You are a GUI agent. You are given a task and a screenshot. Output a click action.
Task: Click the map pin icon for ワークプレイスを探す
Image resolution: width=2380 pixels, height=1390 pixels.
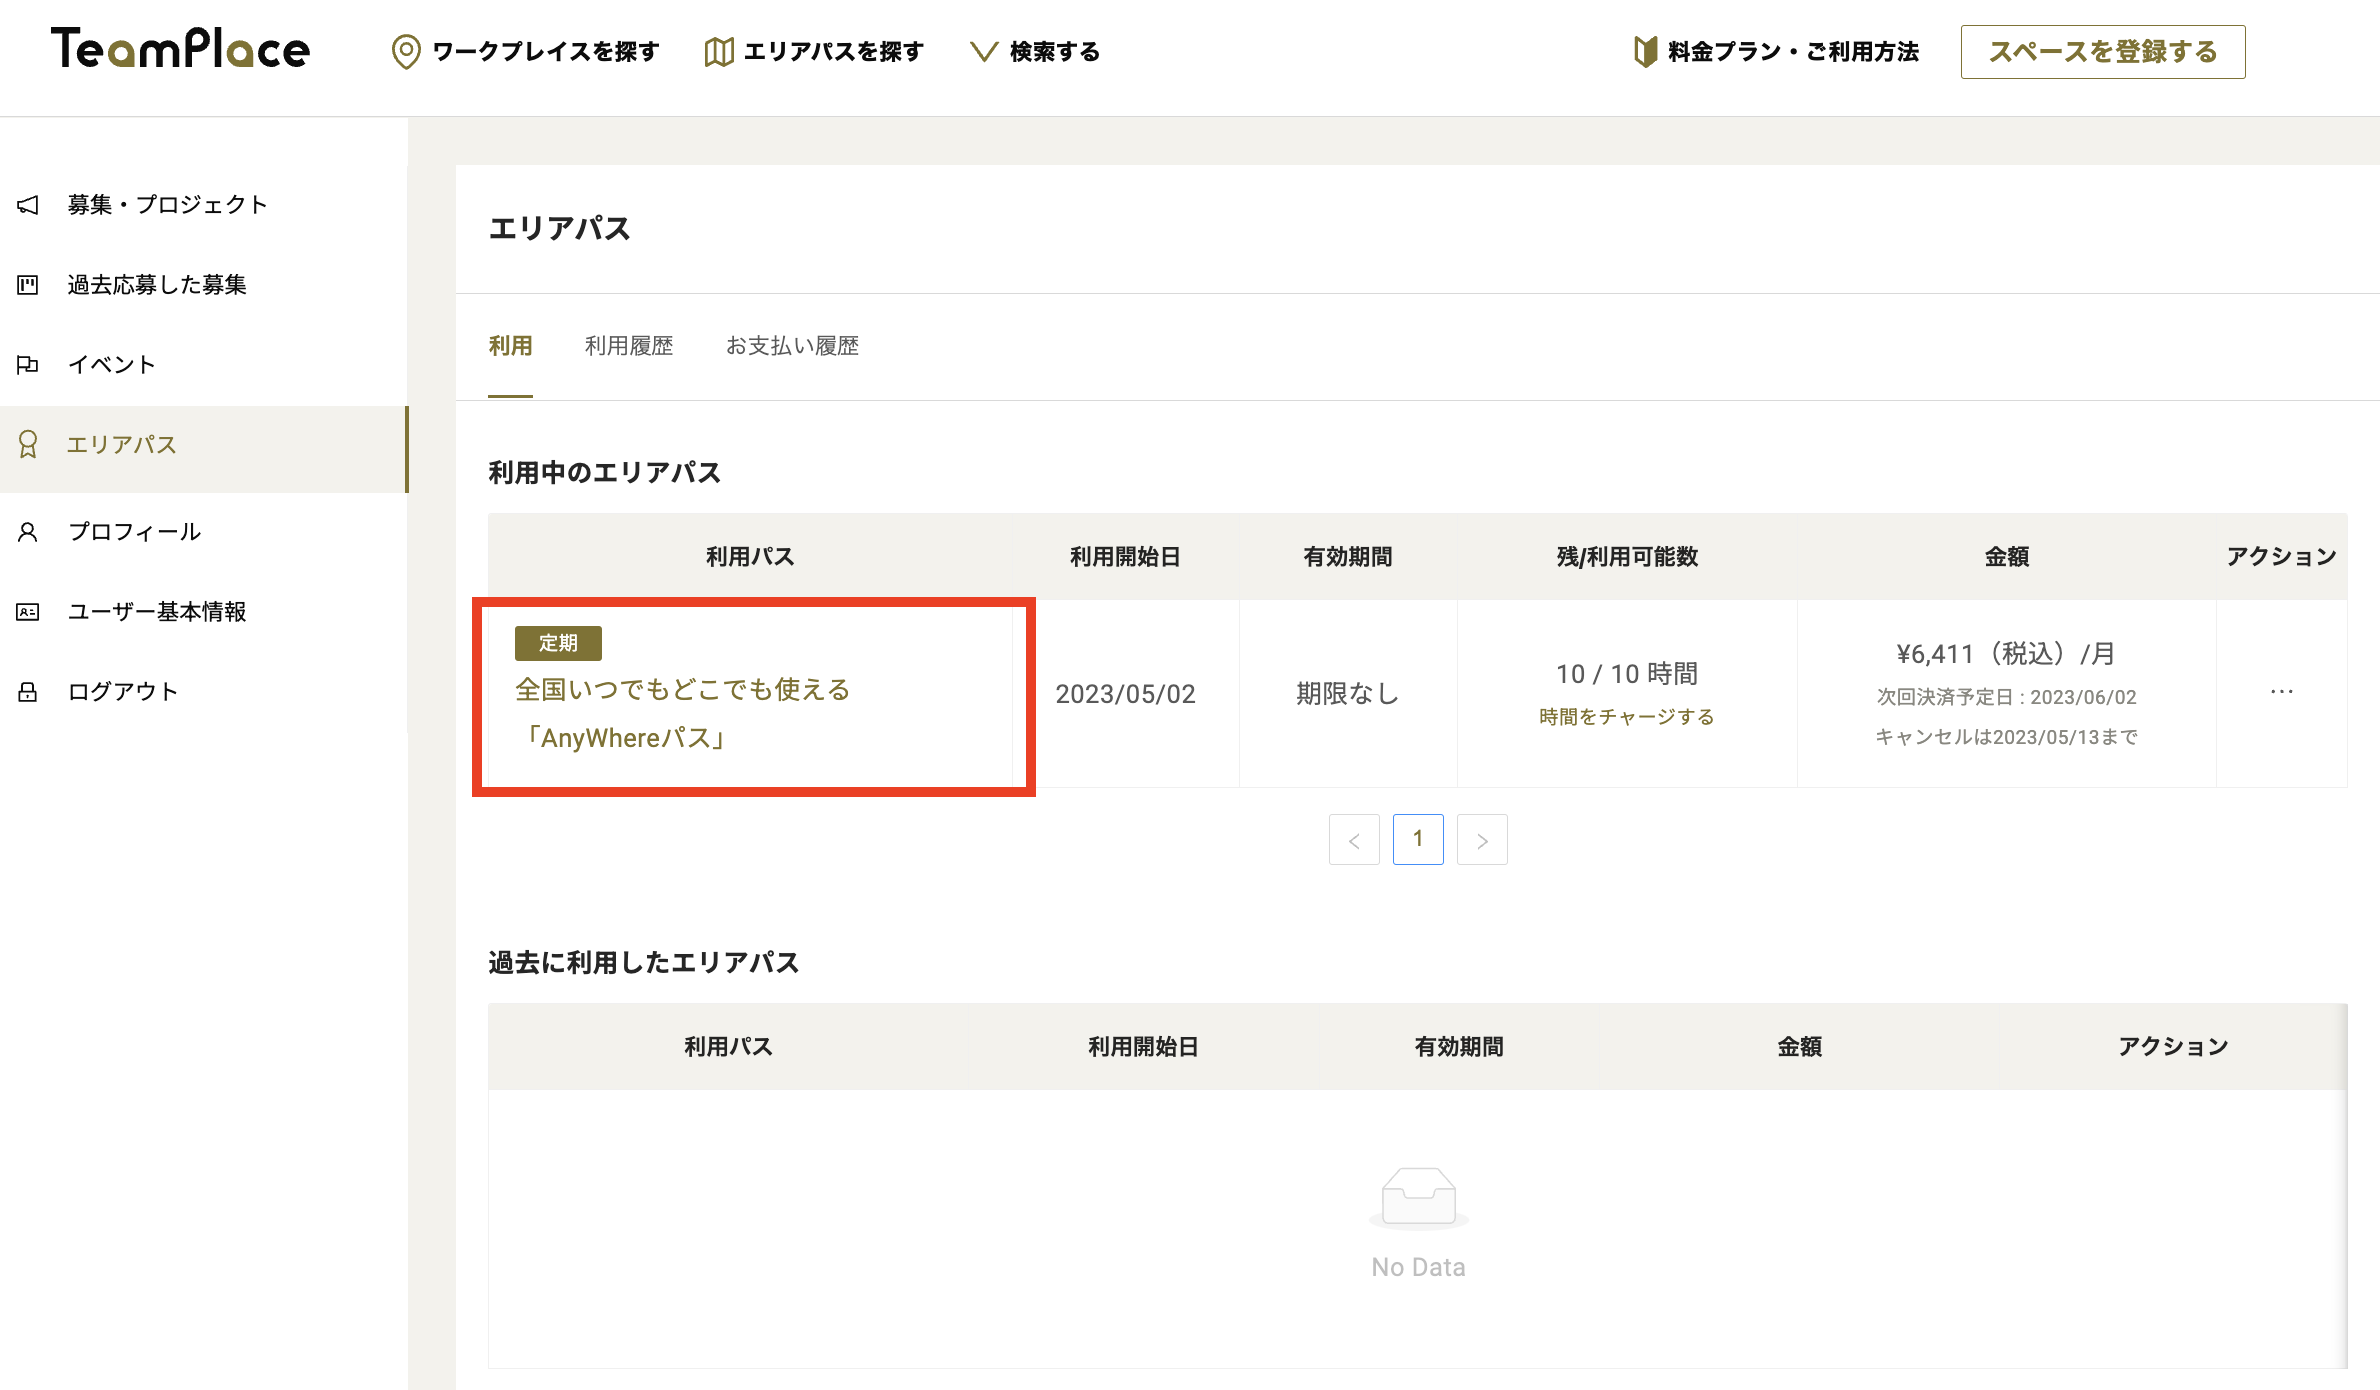tap(405, 51)
